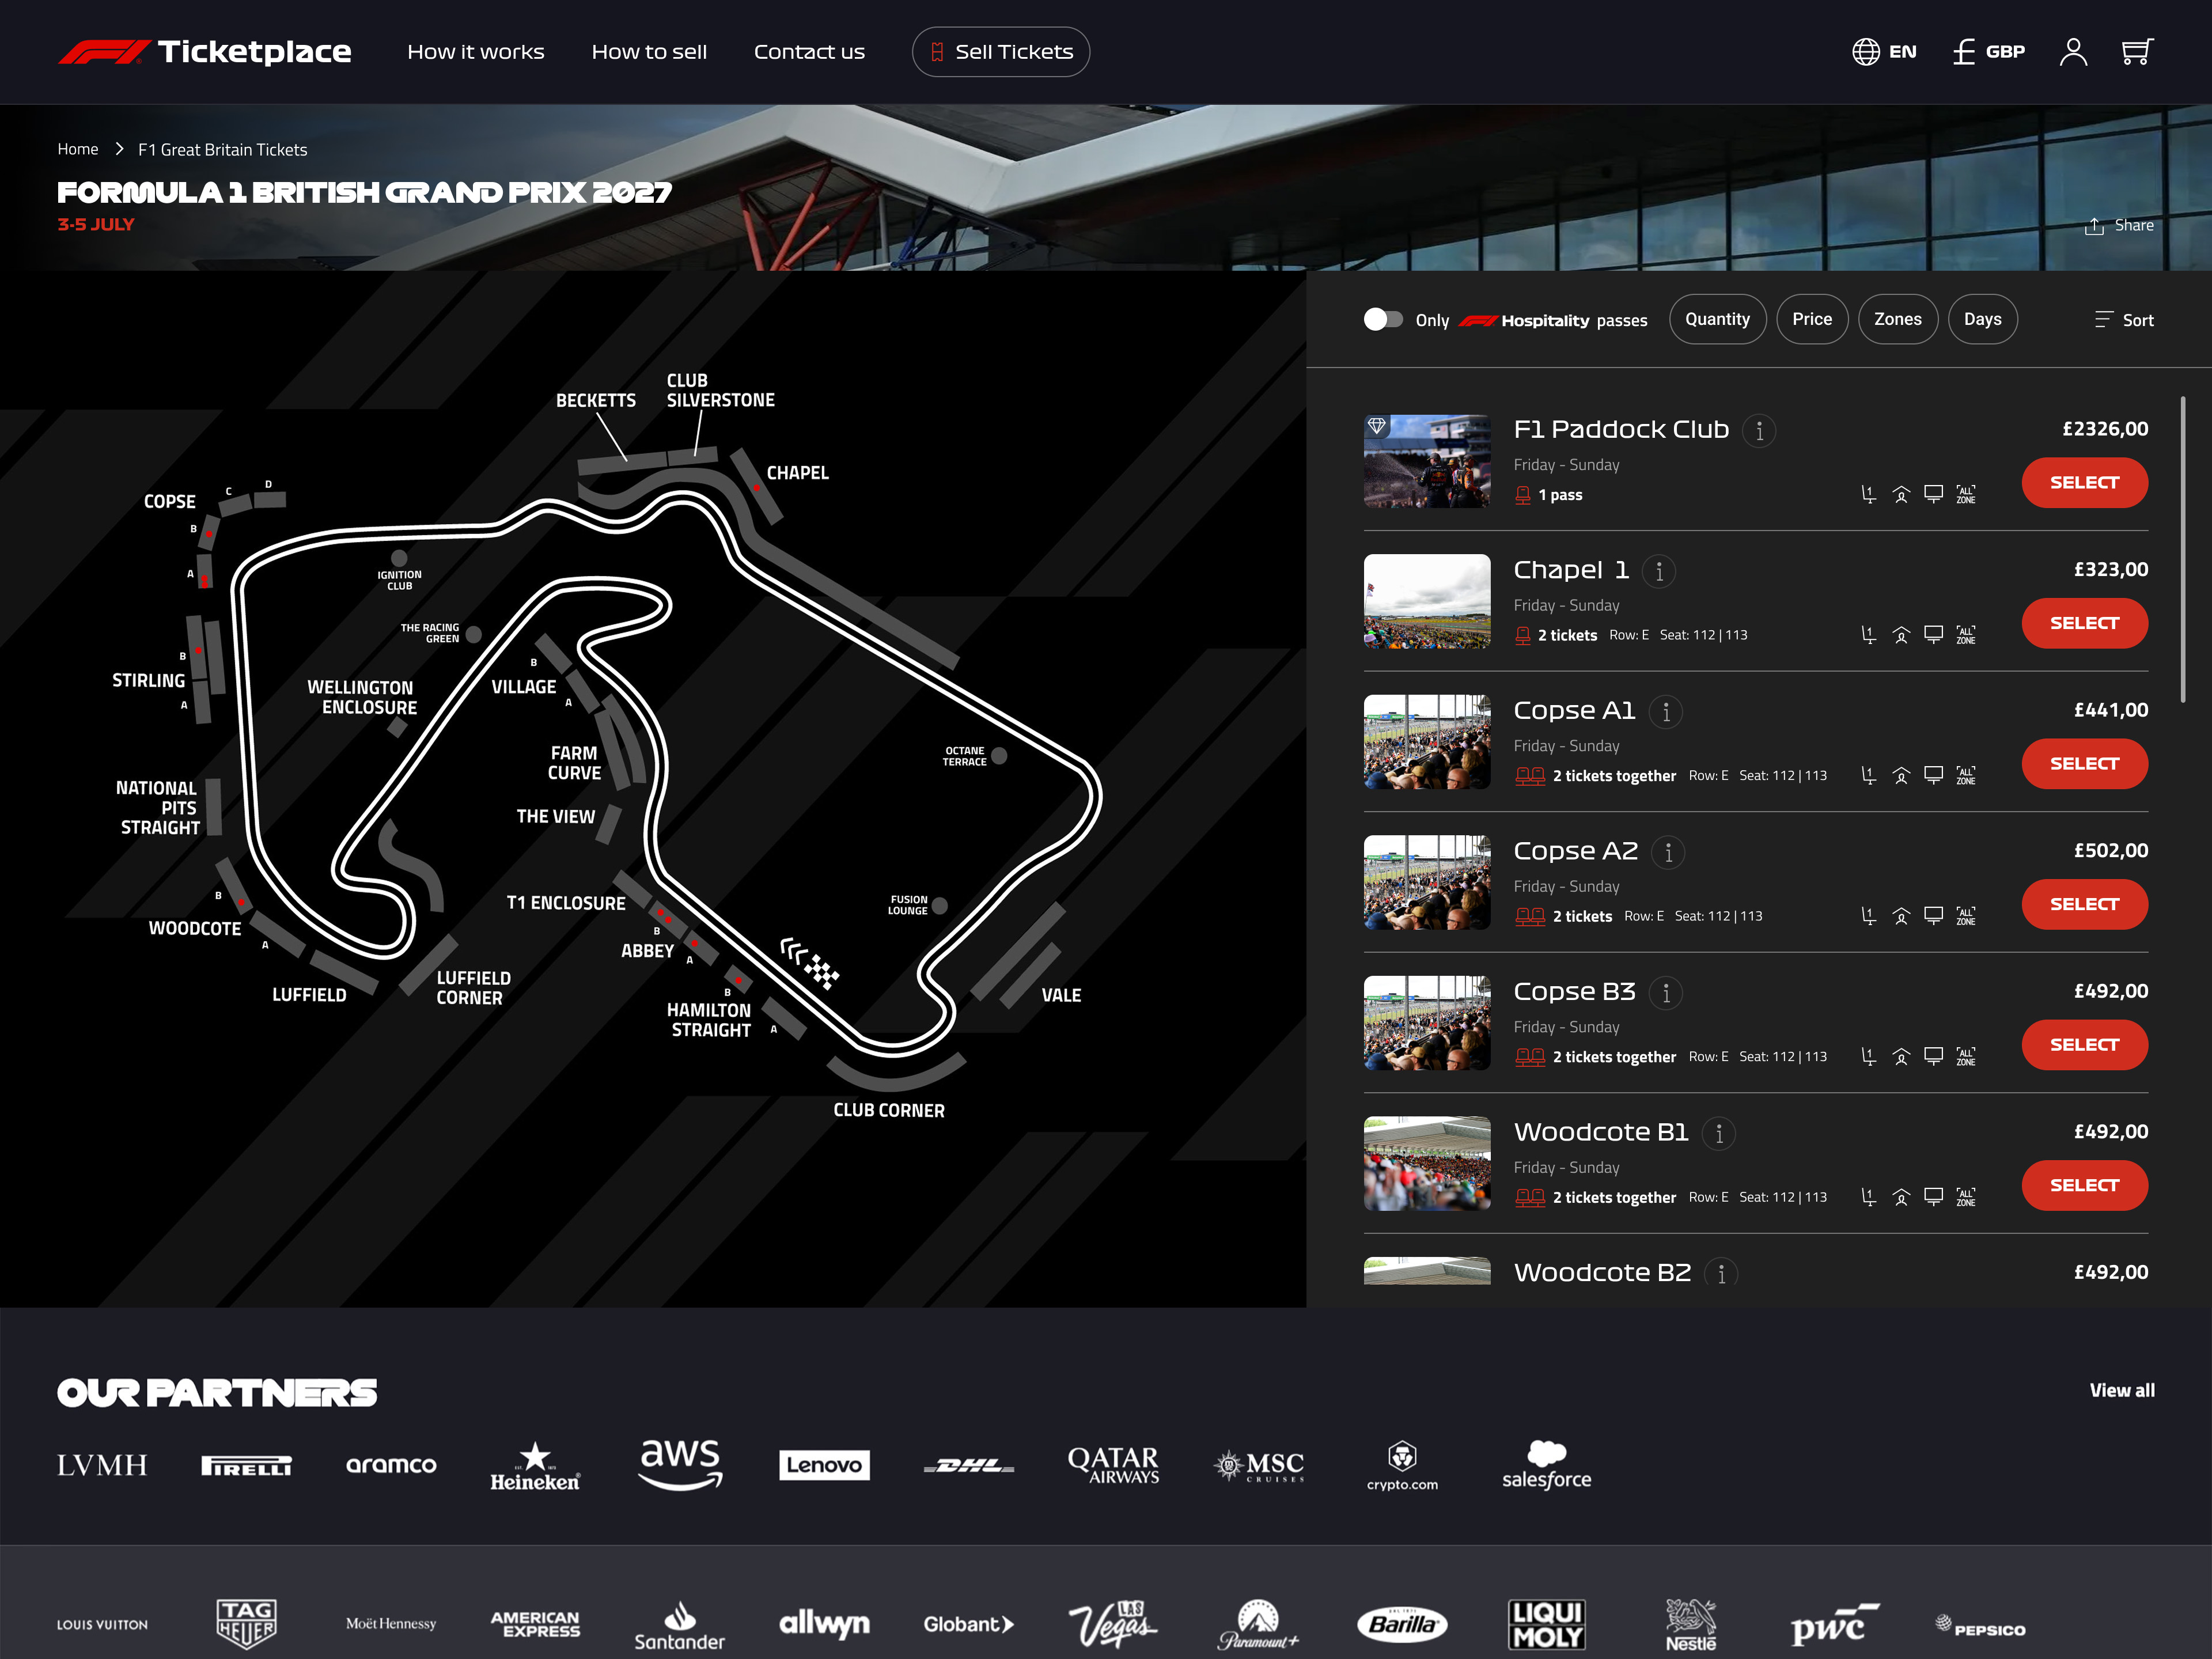Open the Days filter dropdown

(x=1982, y=320)
